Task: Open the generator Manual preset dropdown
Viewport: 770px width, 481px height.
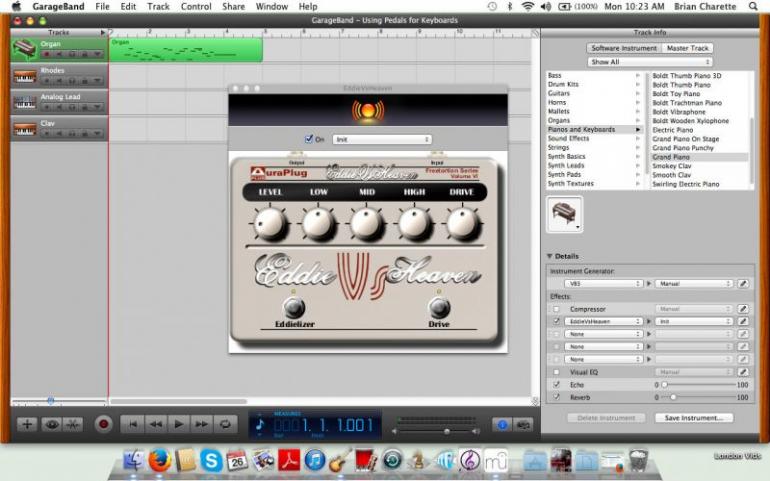Action: pyautogui.click(x=694, y=283)
